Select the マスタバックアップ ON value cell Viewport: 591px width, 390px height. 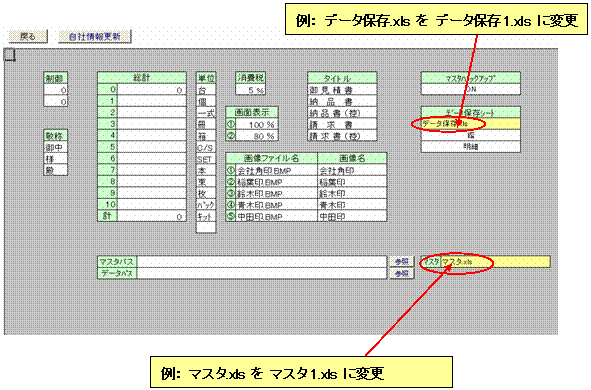pyautogui.click(x=471, y=89)
